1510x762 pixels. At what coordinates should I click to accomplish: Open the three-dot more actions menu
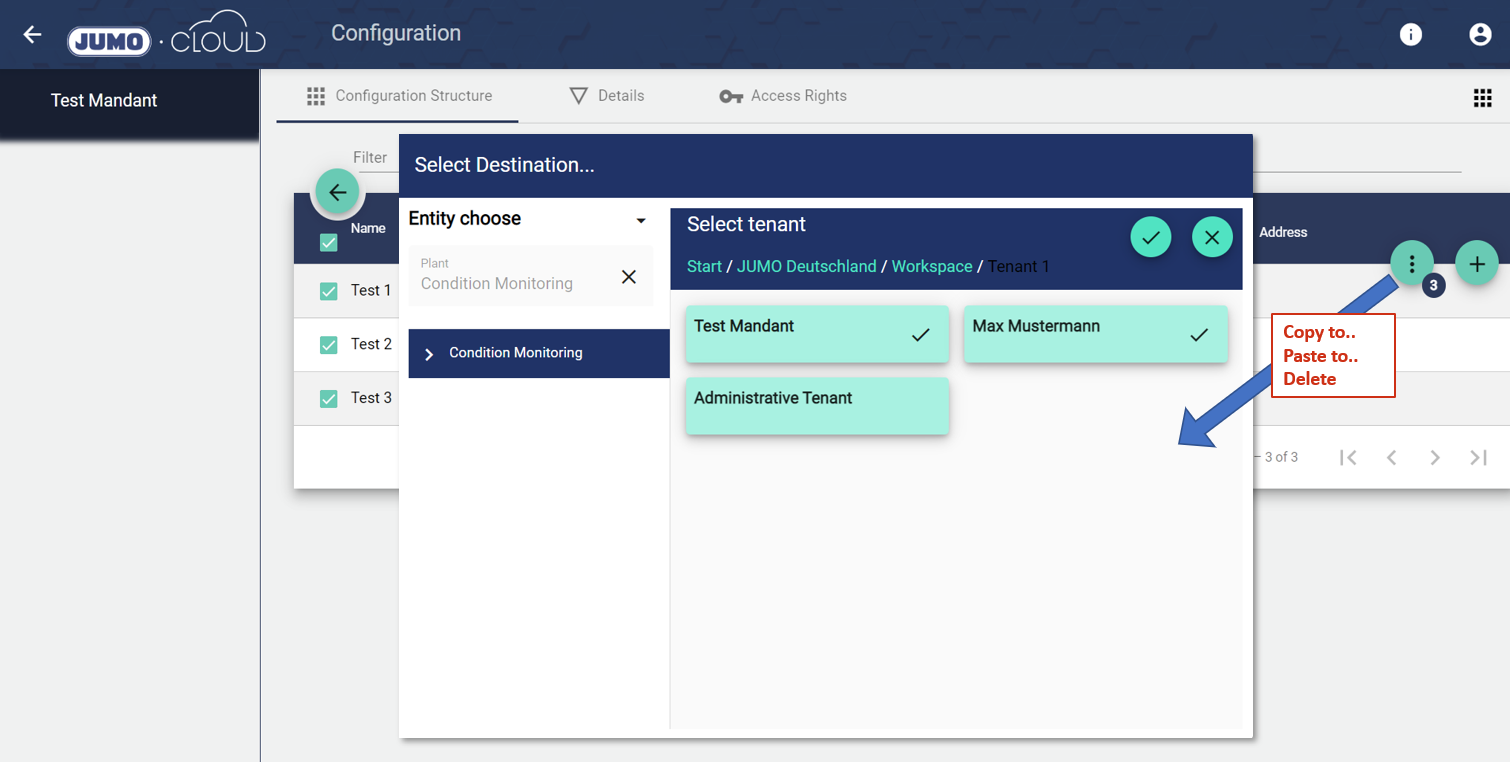point(1411,264)
